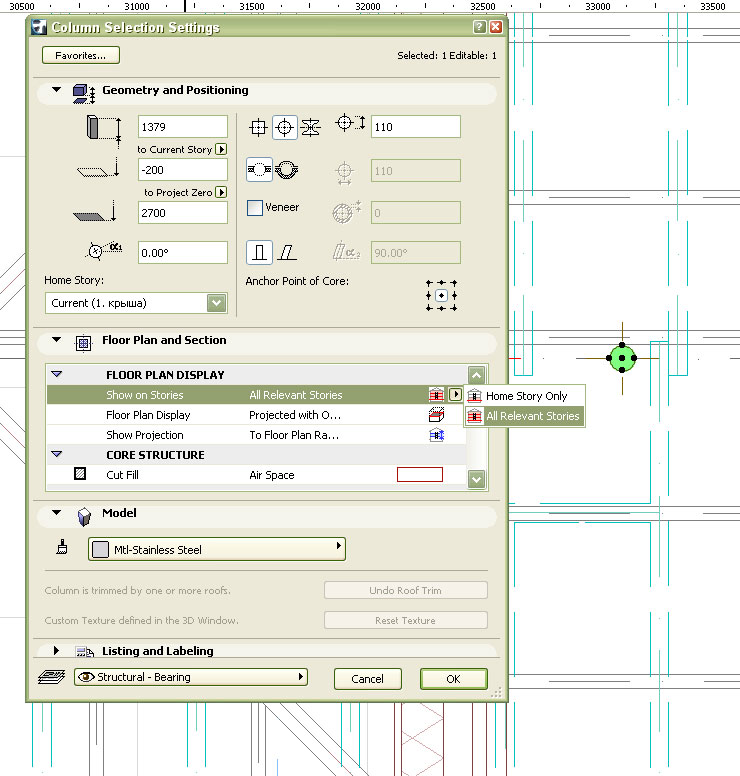Screen dimensions: 740x776
Task: Select the Floor Plan Display row
Action: (x=255, y=415)
